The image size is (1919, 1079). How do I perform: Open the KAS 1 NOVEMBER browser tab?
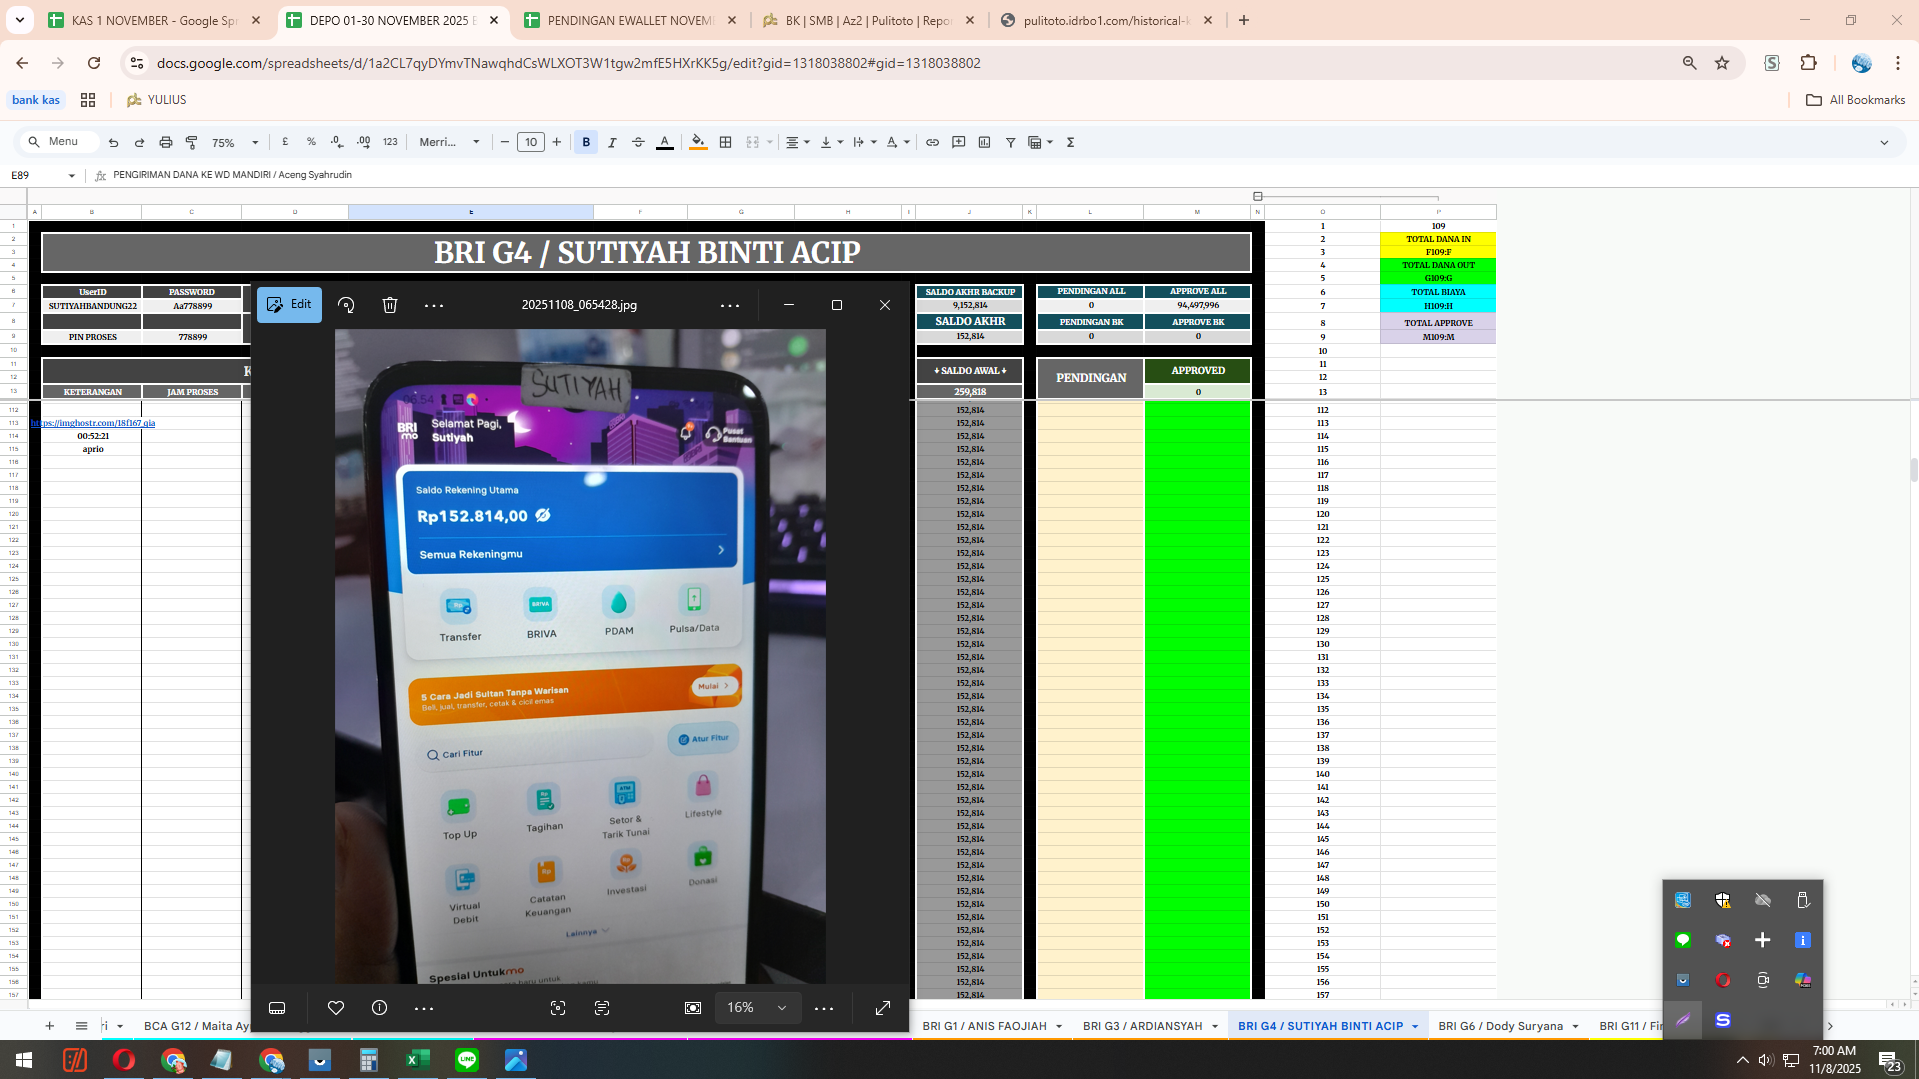coord(154,20)
